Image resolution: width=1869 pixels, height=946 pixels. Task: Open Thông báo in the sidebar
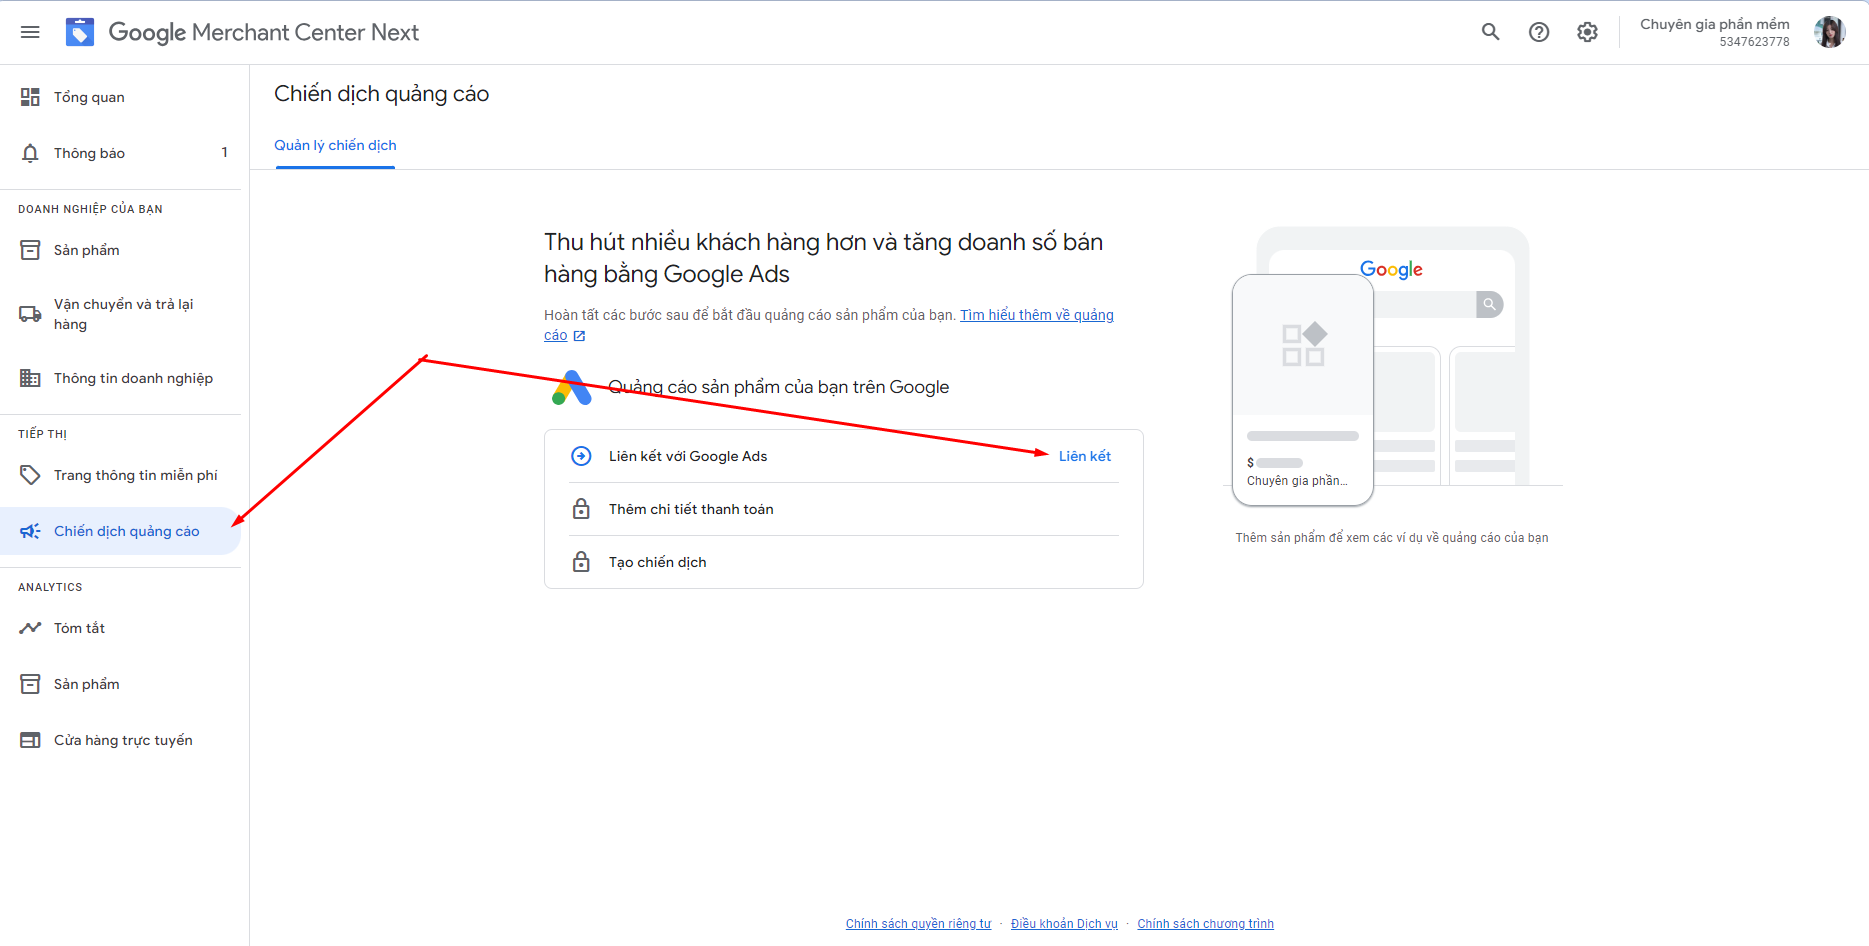tap(120, 153)
